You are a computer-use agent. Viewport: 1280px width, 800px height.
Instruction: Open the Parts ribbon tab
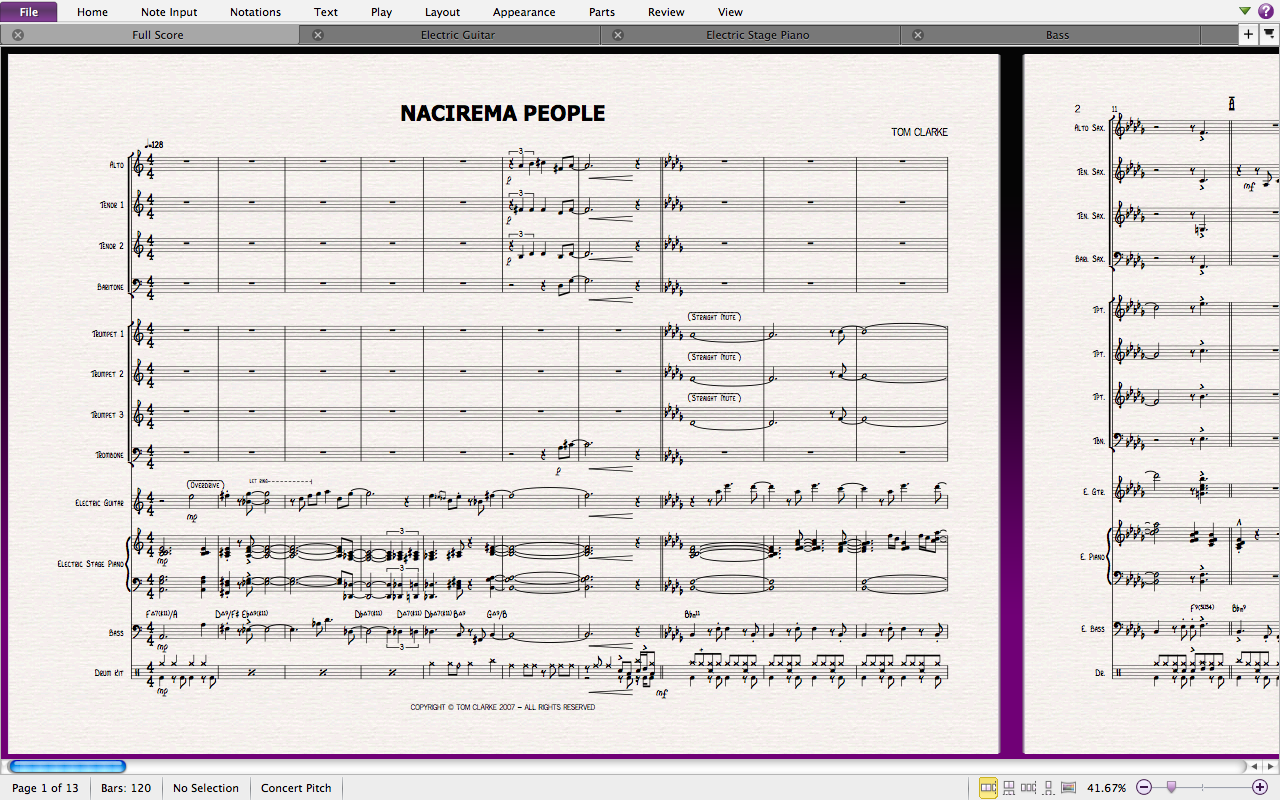point(602,12)
